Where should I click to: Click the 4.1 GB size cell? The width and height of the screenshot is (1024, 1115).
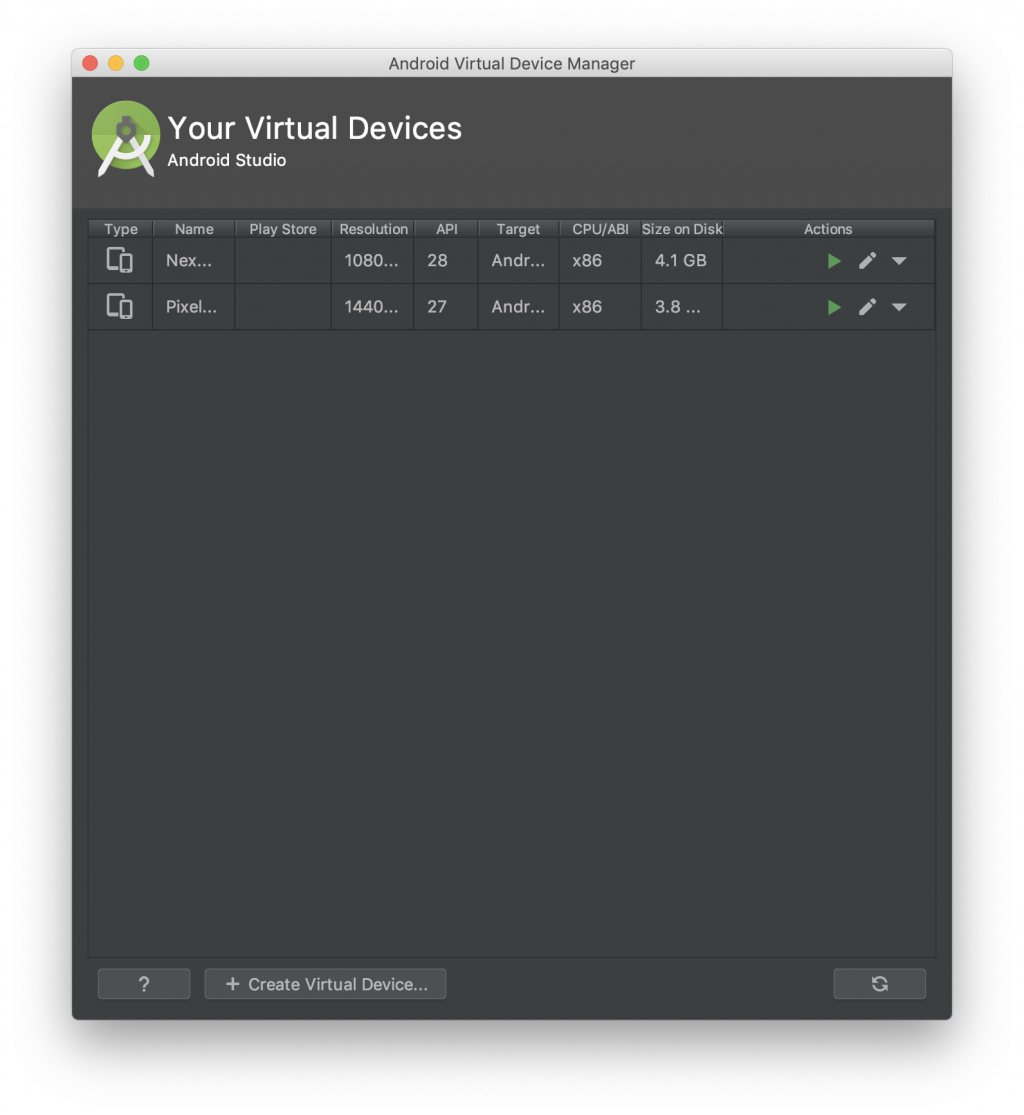tap(681, 260)
